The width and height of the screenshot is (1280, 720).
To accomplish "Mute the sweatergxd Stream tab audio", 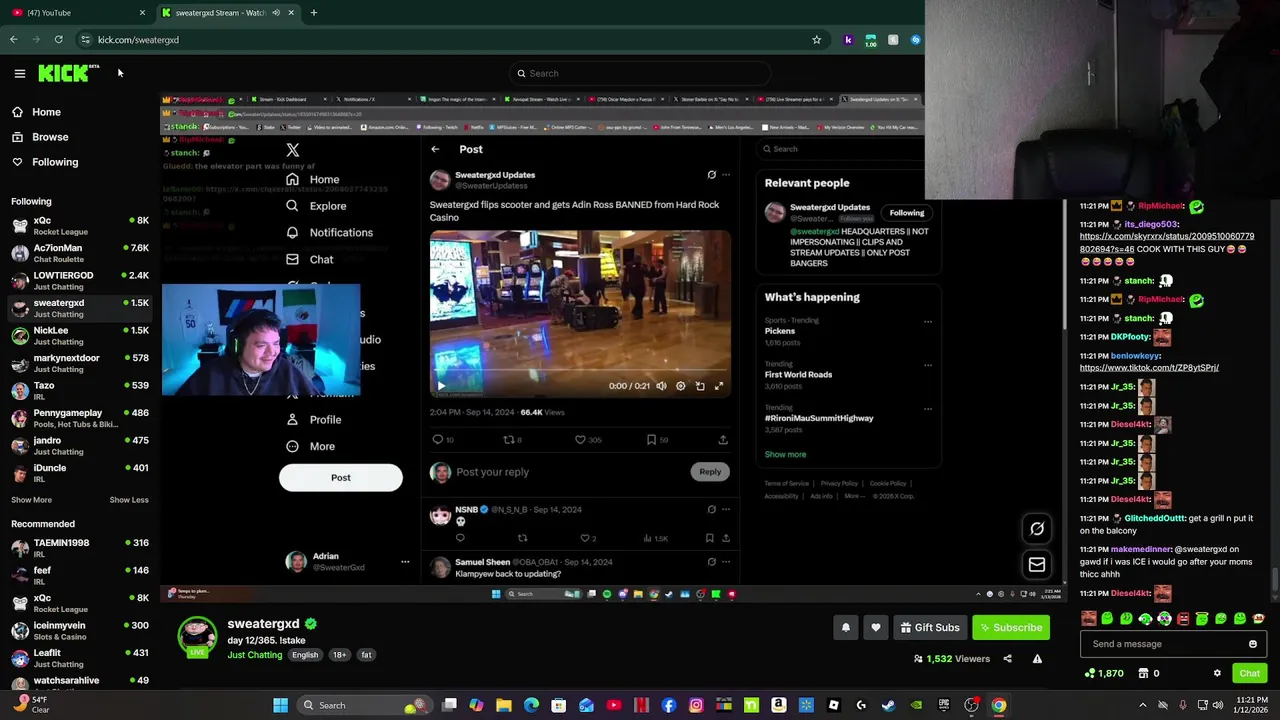I will coord(276,13).
